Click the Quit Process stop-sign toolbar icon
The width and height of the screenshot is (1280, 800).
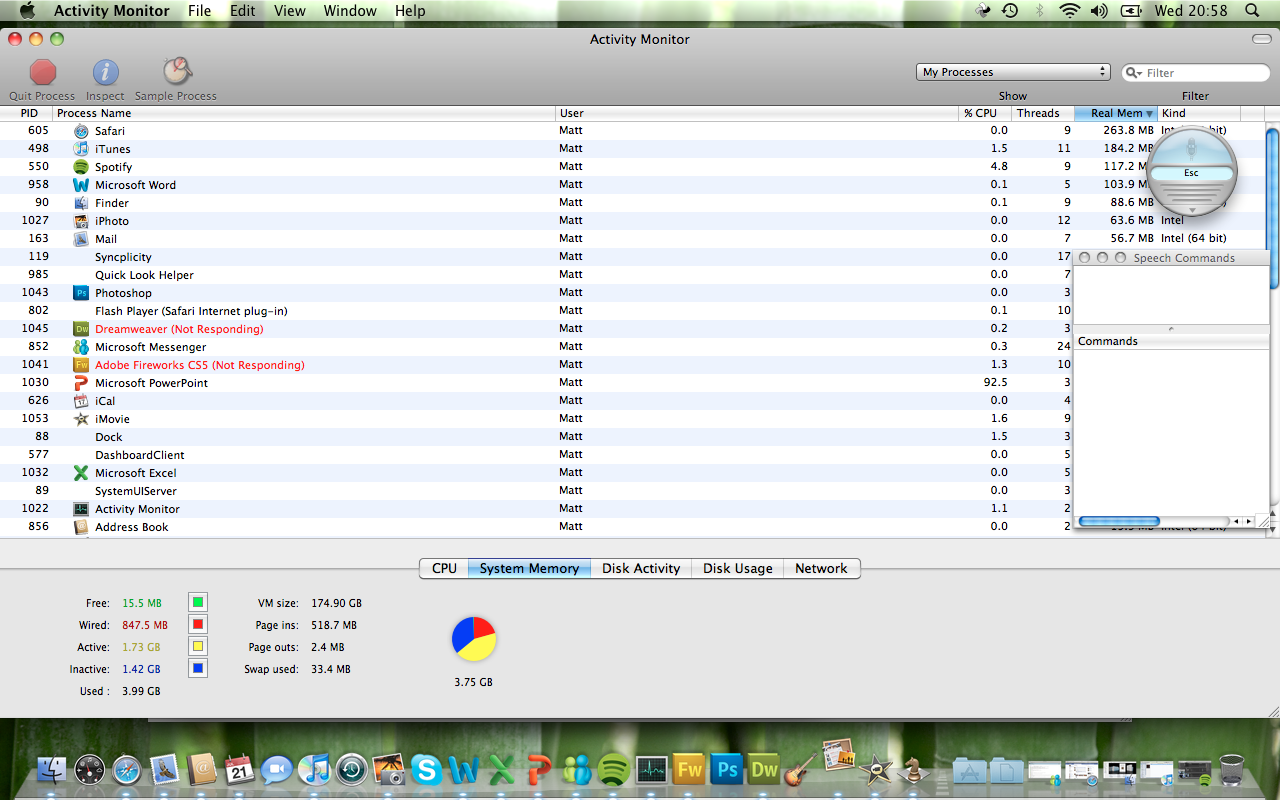tap(43, 72)
